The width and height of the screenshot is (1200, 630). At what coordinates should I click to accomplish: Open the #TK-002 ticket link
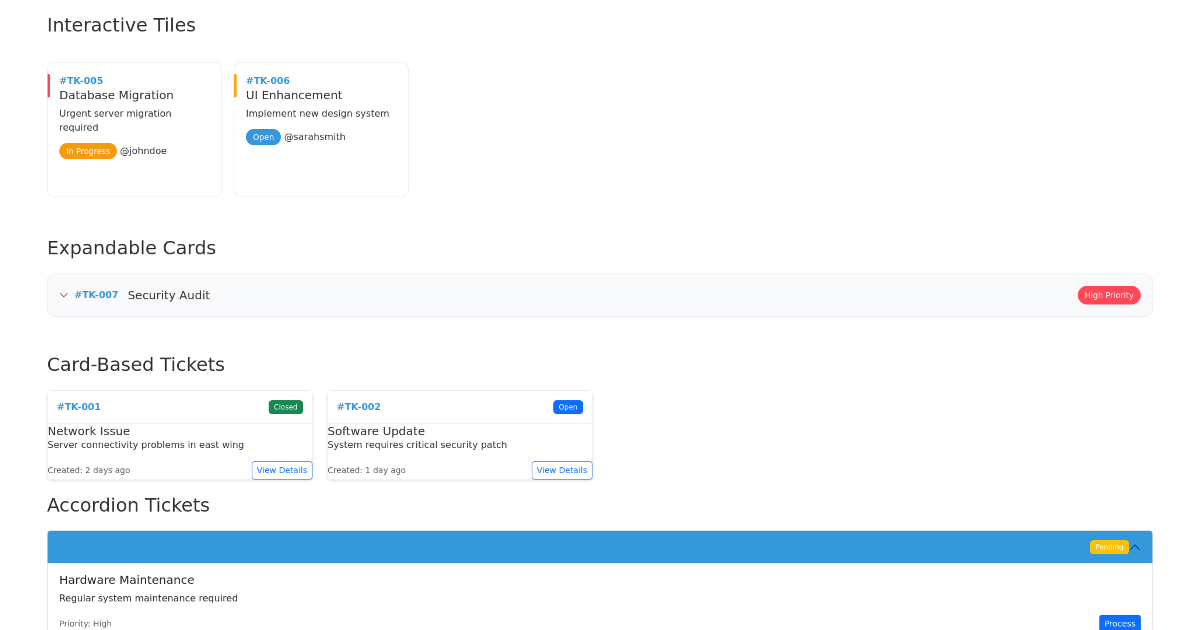357,406
